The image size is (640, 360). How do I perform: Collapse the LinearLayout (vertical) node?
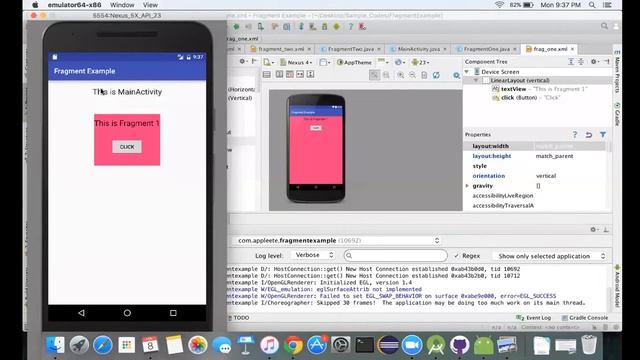[x=476, y=80]
